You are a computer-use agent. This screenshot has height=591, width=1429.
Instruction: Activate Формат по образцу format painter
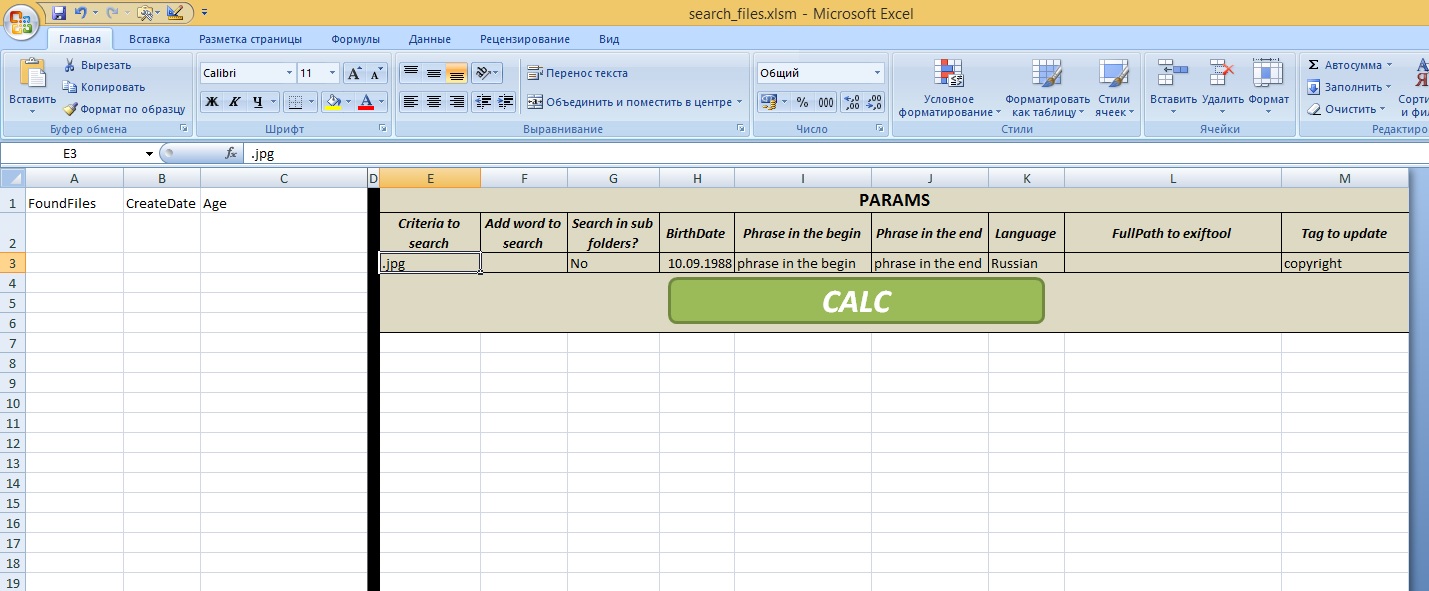pos(124,109)
